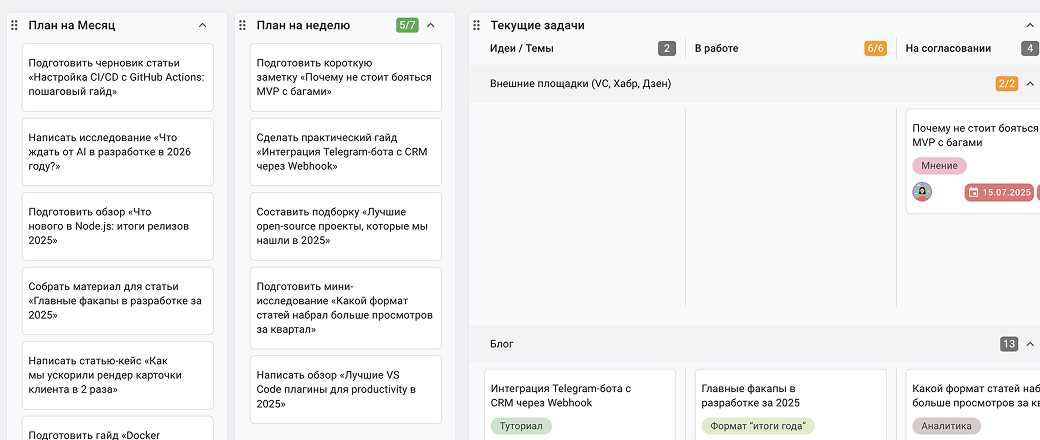Click the 6/6 limit badge in «В работе»

[875, 48]
